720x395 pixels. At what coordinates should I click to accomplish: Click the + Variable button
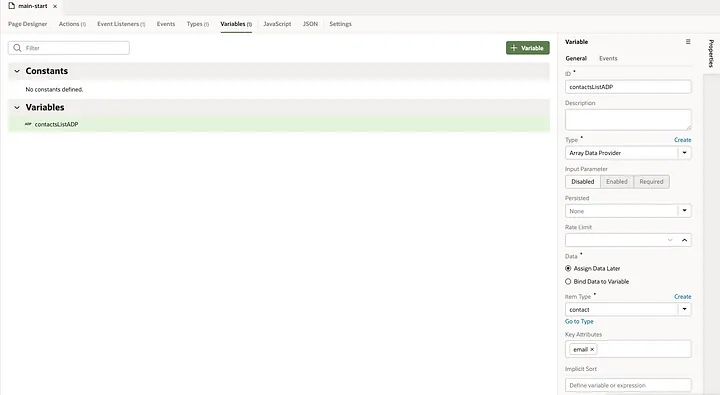pyautogui.click(x=528, y=48)
